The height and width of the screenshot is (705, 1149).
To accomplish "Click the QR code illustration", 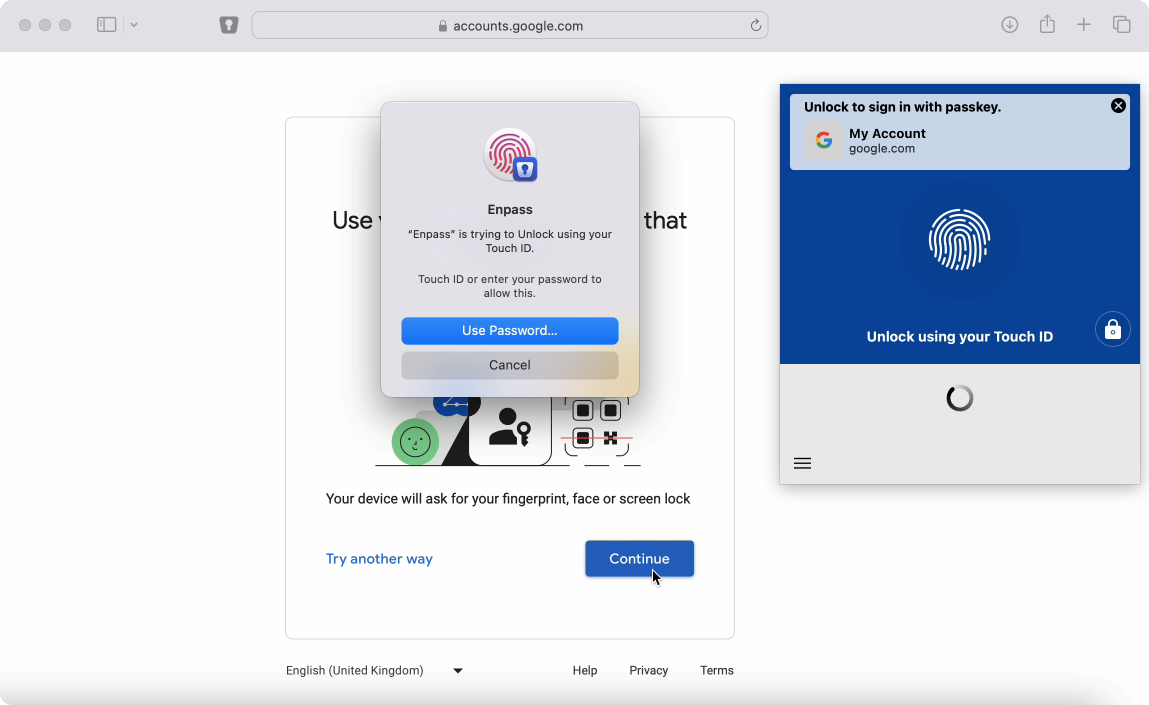I will click(596, 427).
